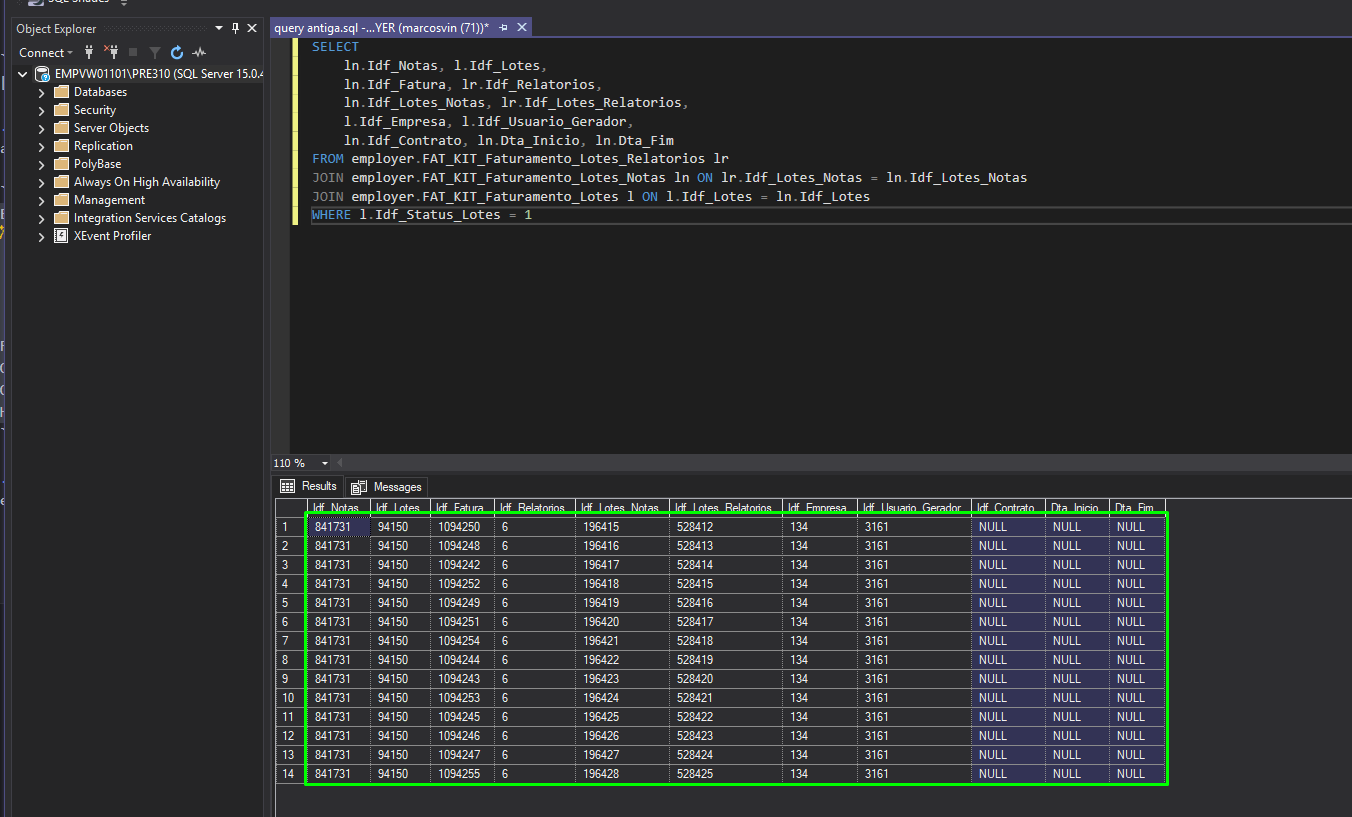The height and width of the screenshot is (817, 1352).
Task: Click the Dta_Inicio column header
Action: click(1077, 508)
